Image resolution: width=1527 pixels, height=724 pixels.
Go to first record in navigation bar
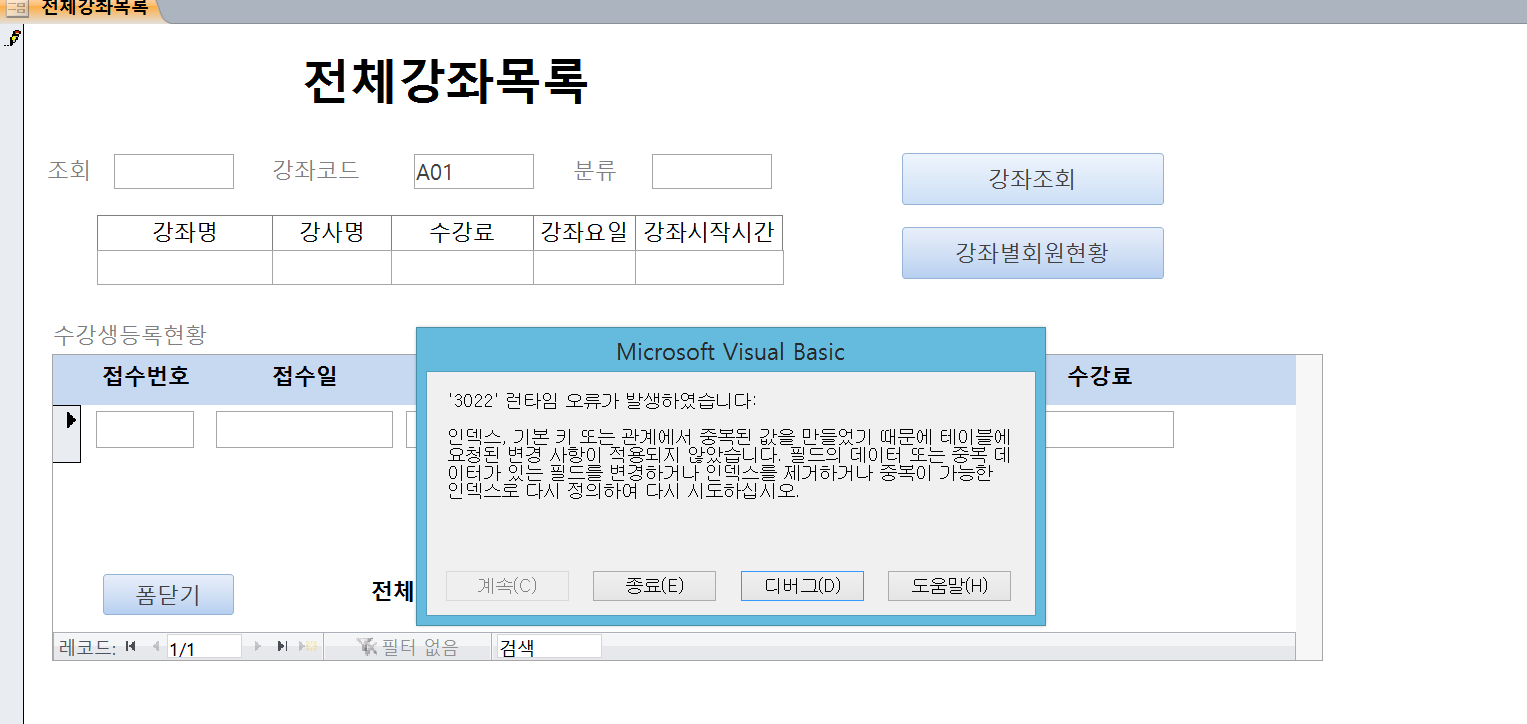click(x=131, y=647)
